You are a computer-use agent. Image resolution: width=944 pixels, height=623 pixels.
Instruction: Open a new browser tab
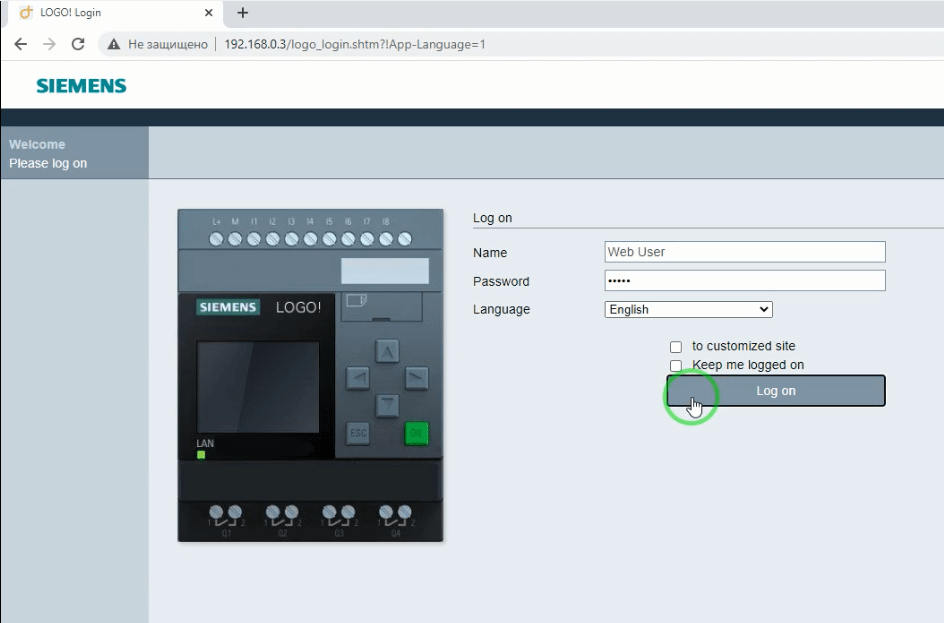click(242, 13)
